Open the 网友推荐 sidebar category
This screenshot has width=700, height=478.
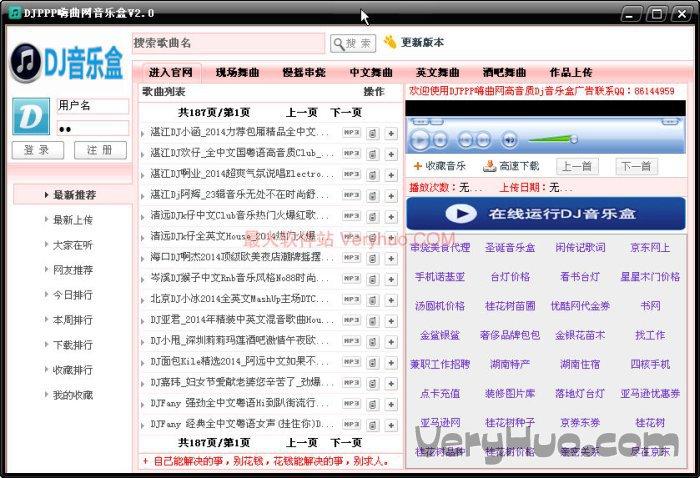72,270
